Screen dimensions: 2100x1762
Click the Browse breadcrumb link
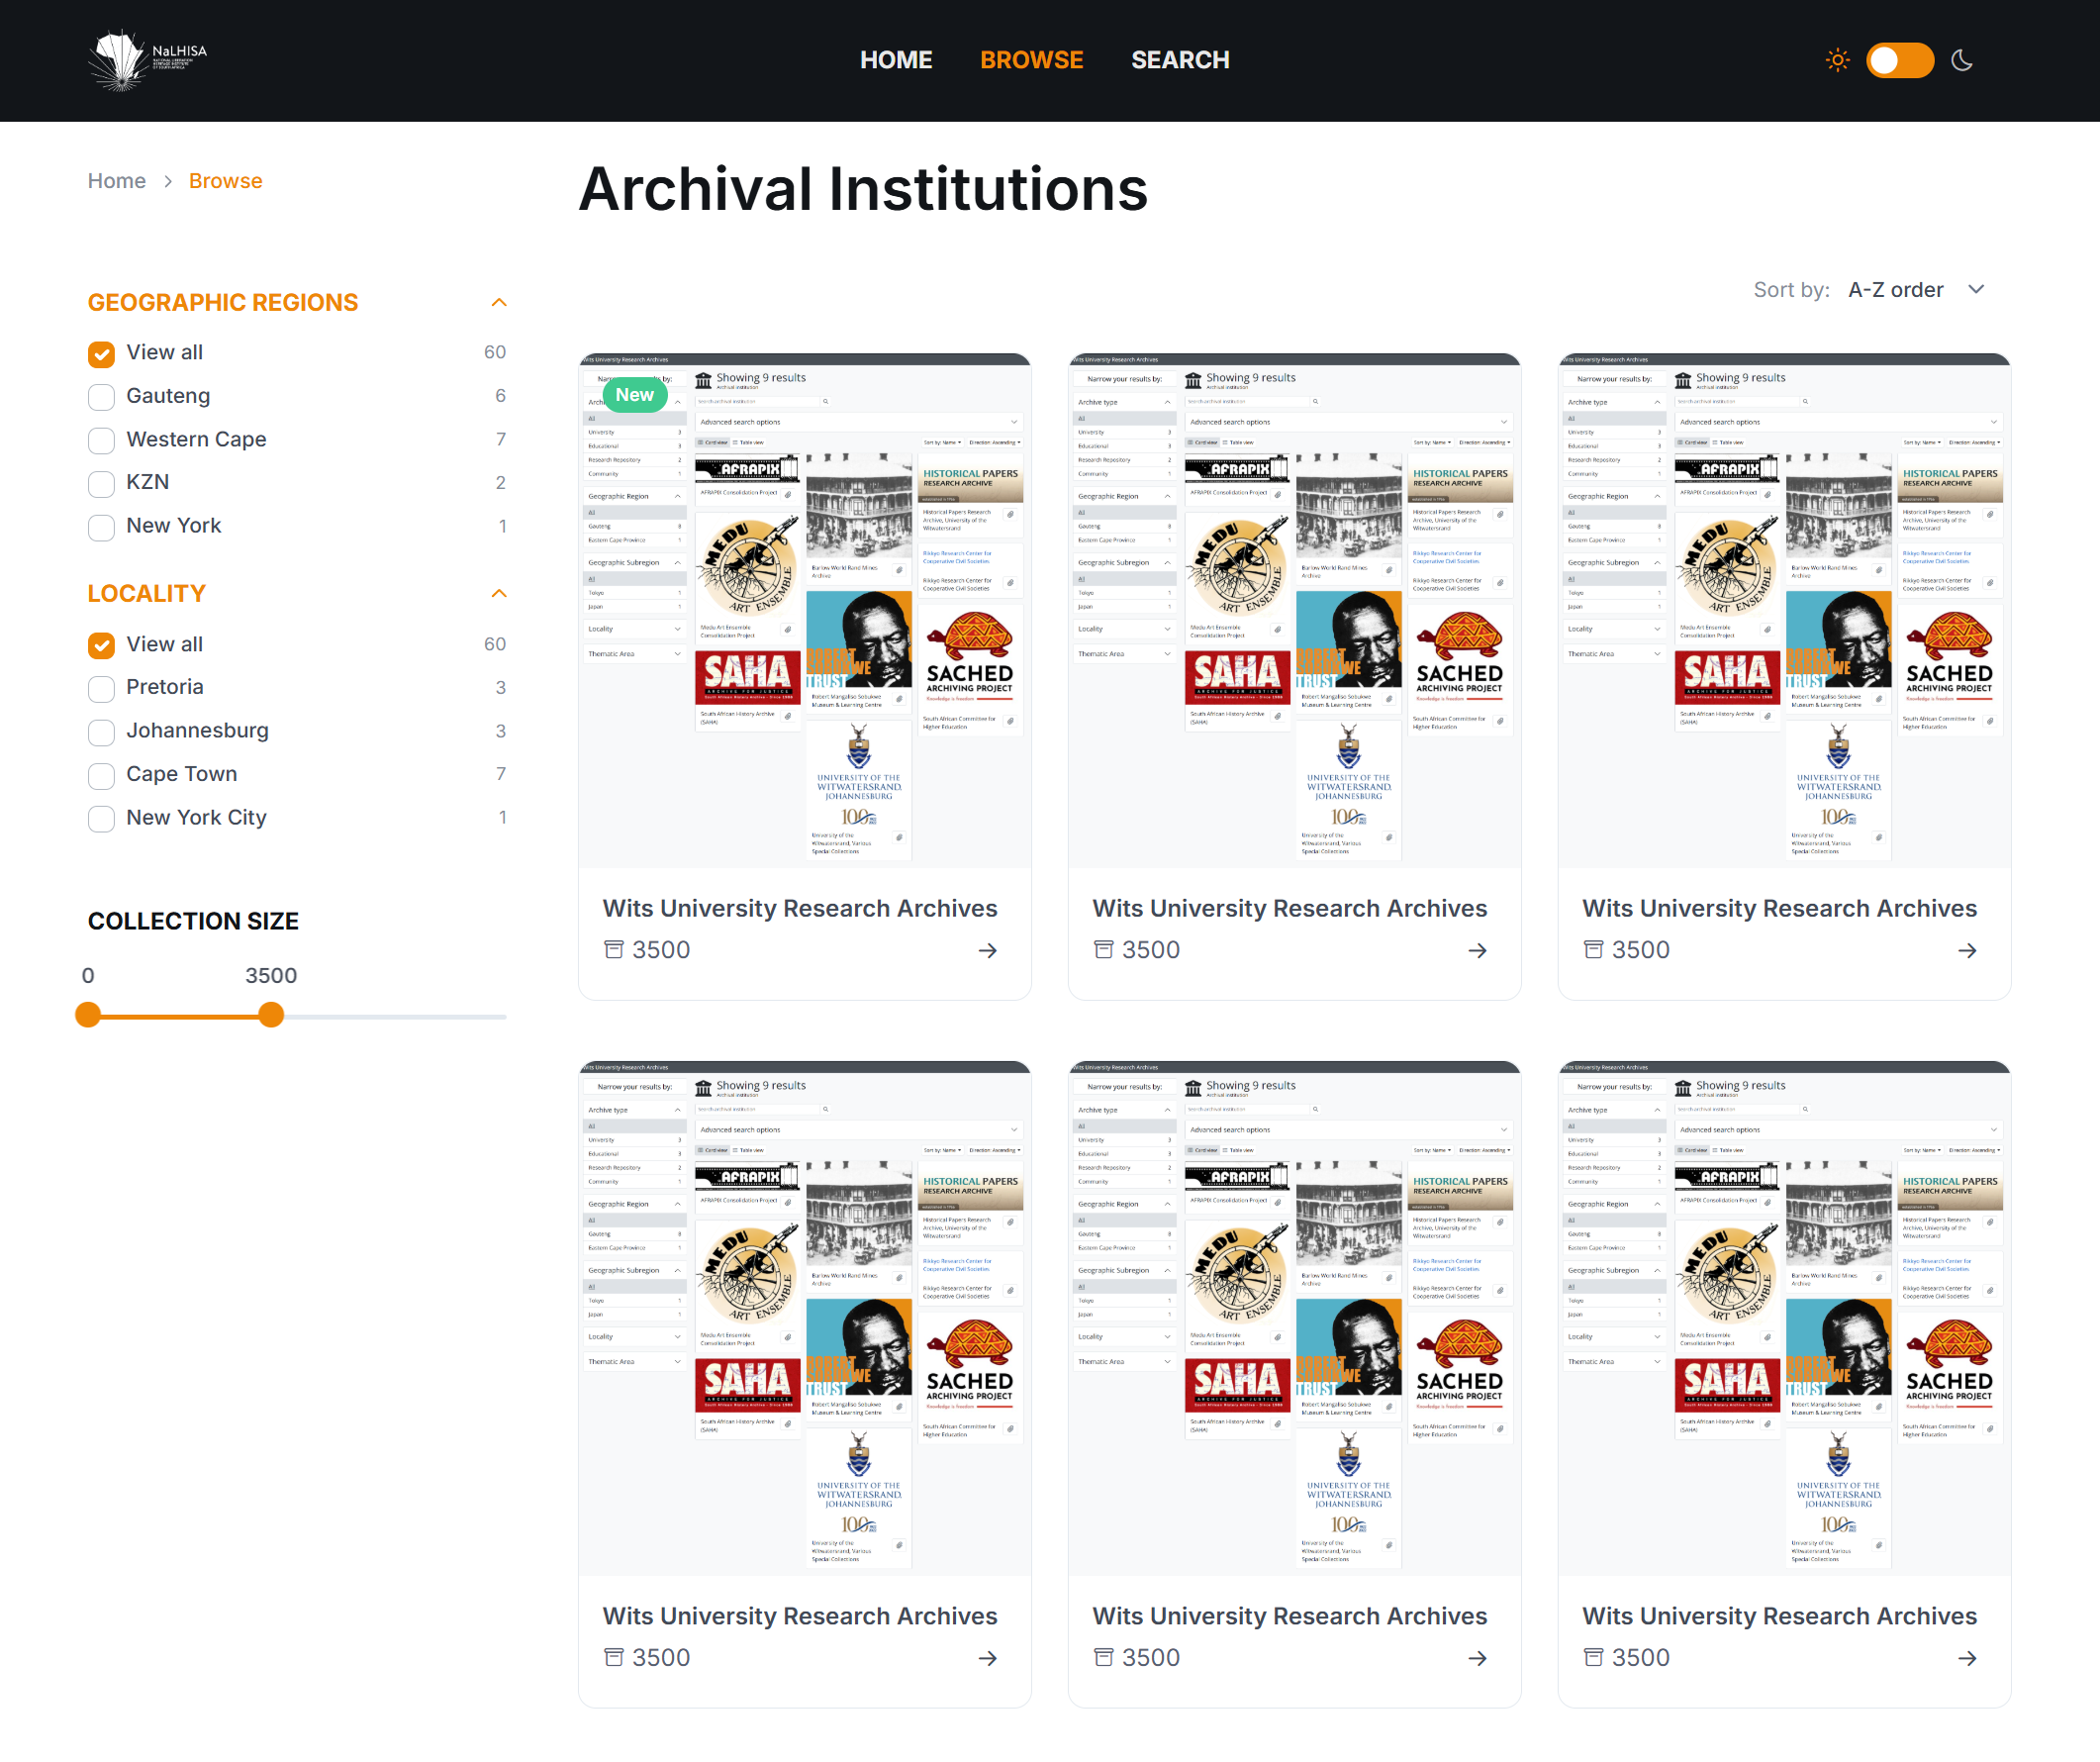point(226,181)
